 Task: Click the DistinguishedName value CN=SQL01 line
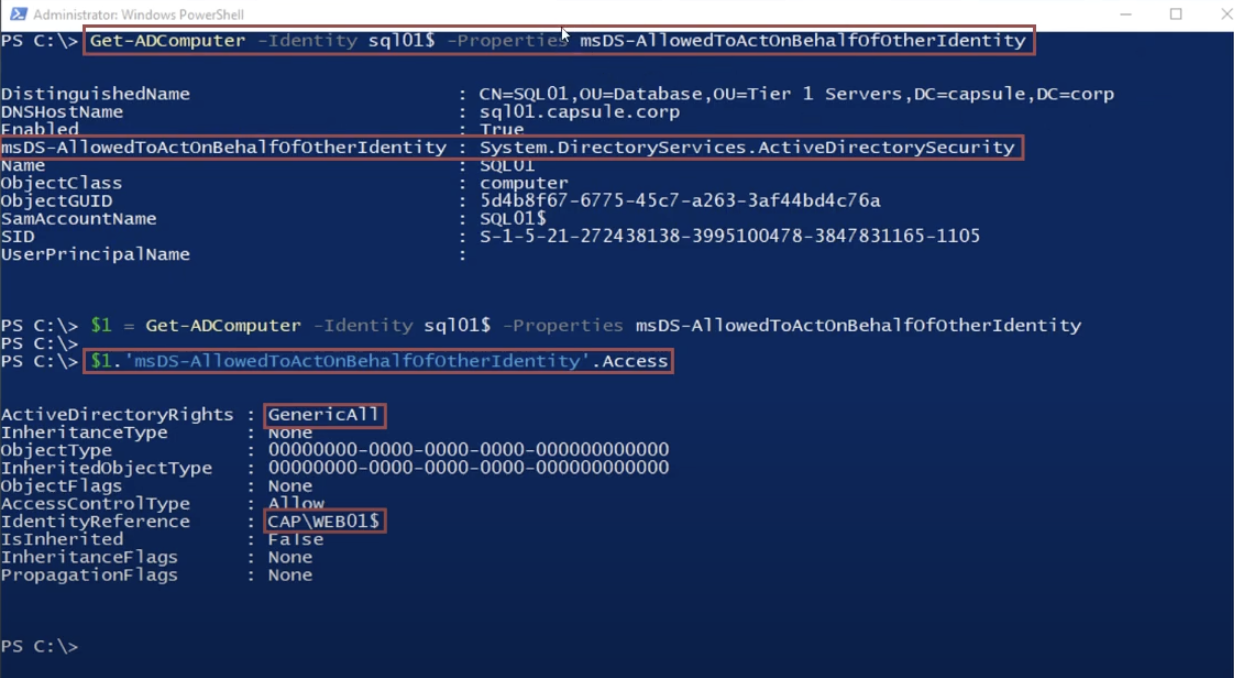[x=796, y=94]
